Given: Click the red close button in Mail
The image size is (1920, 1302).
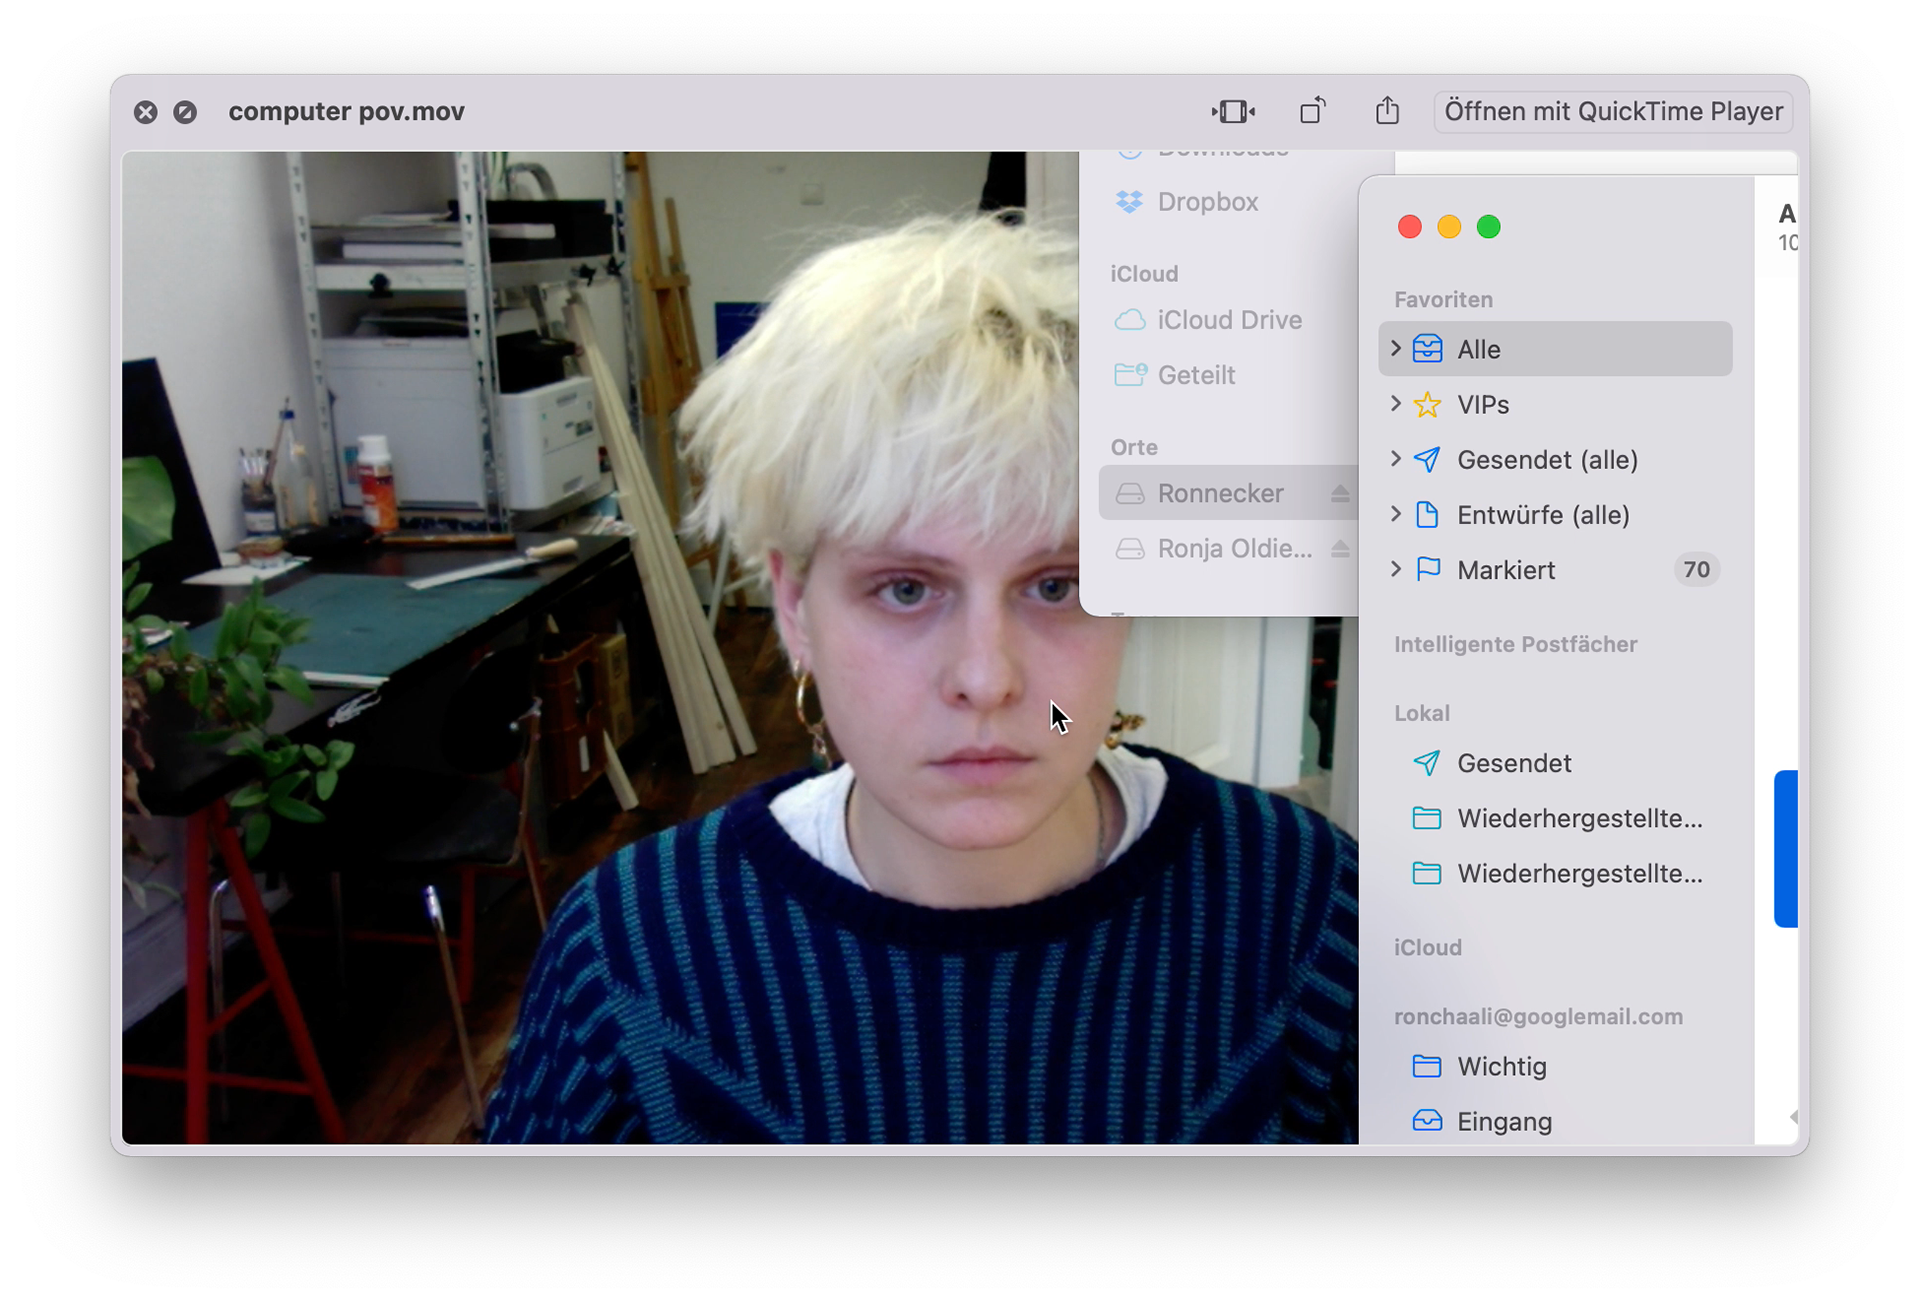Looking at the screenshot, I should point(1410,227).
